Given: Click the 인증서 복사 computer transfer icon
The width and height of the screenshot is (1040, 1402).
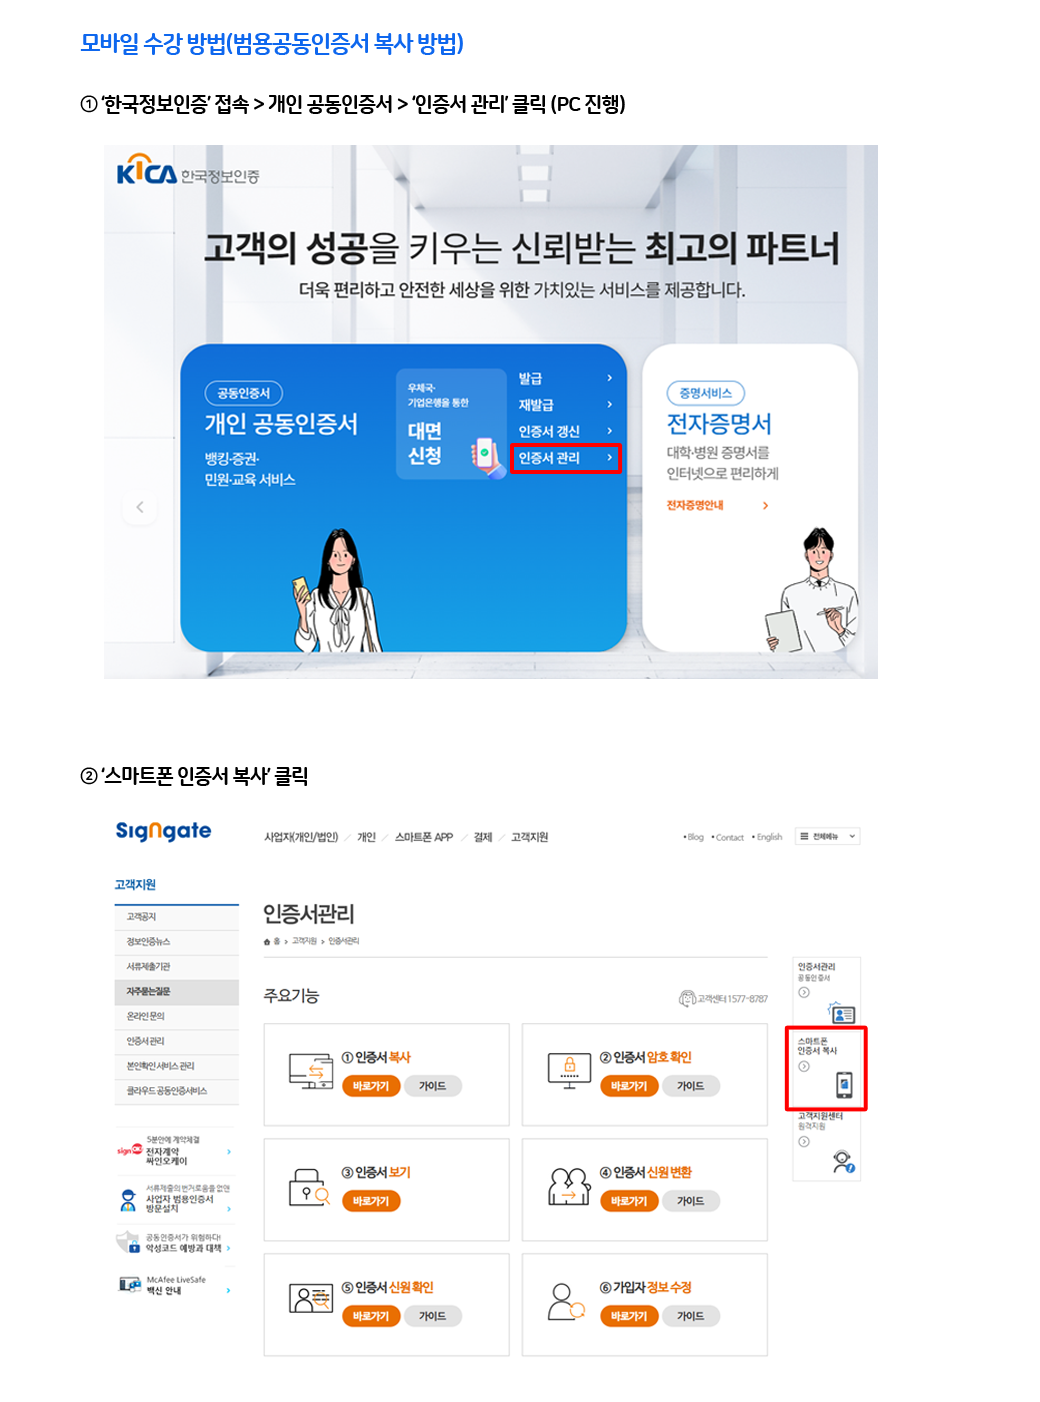Looking at the screenshot, I should 310,1070.
